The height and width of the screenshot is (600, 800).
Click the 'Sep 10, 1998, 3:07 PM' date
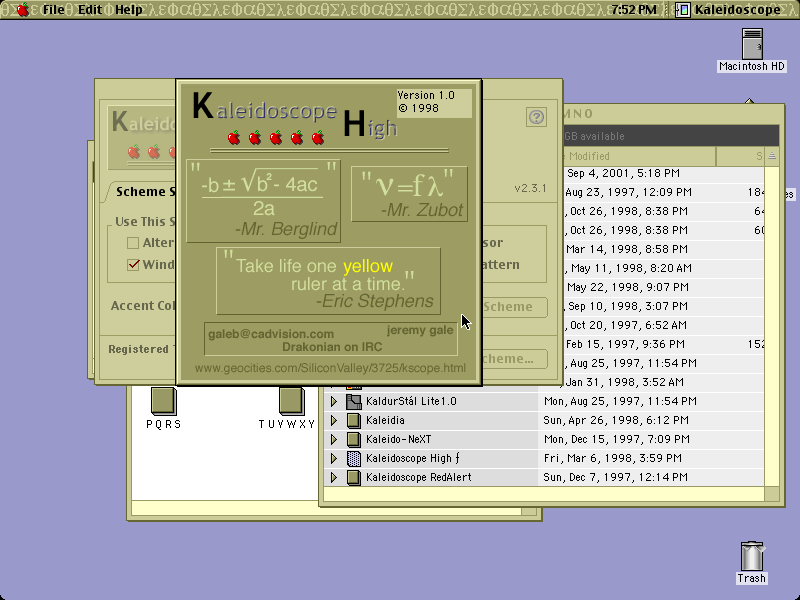[628, 306]
